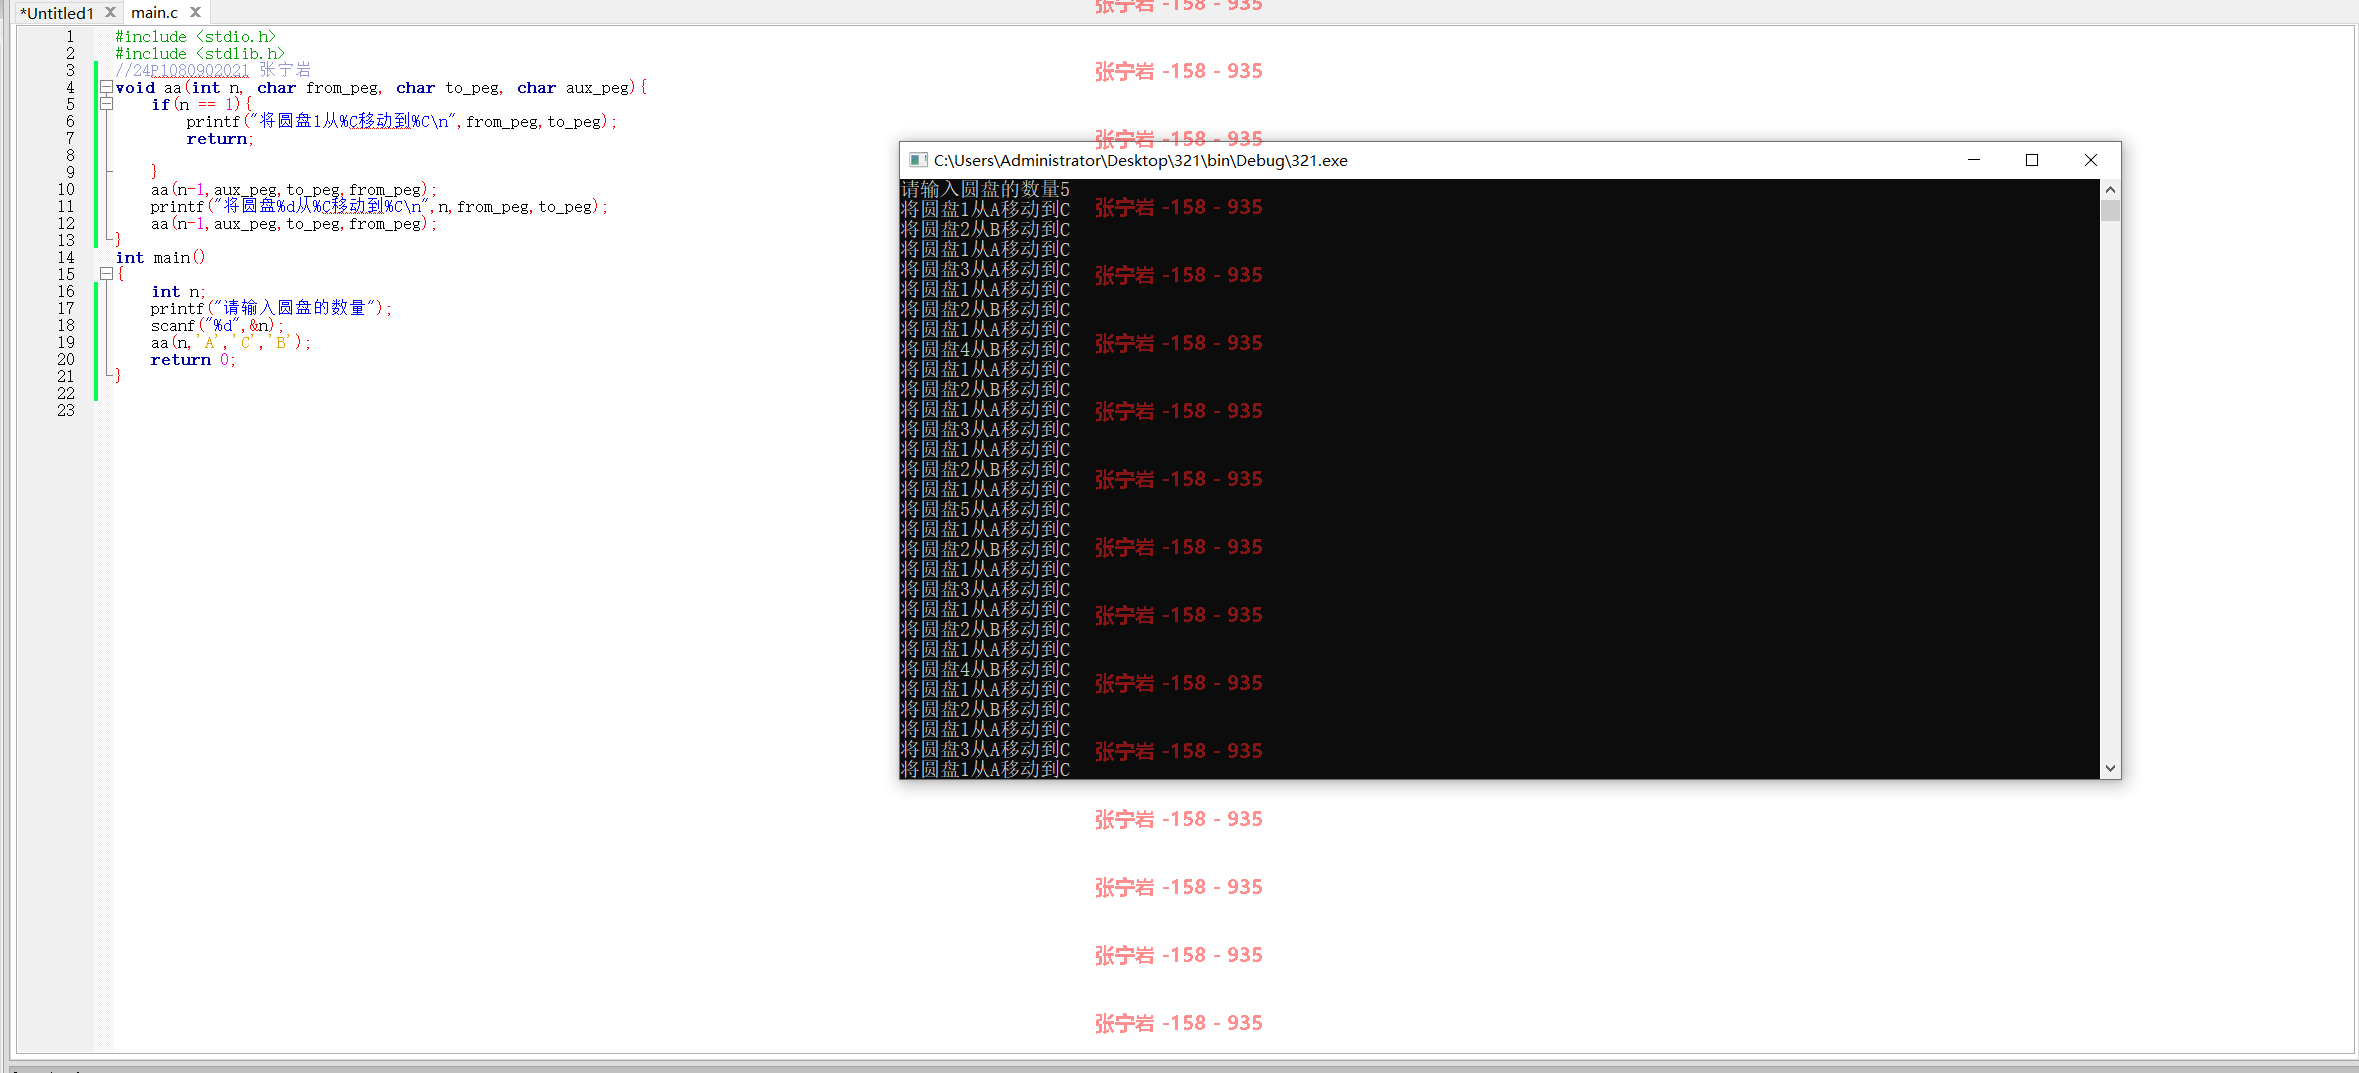Click the 'int n;' declaration line
2359x1073 pixels.
coord(178,292)
